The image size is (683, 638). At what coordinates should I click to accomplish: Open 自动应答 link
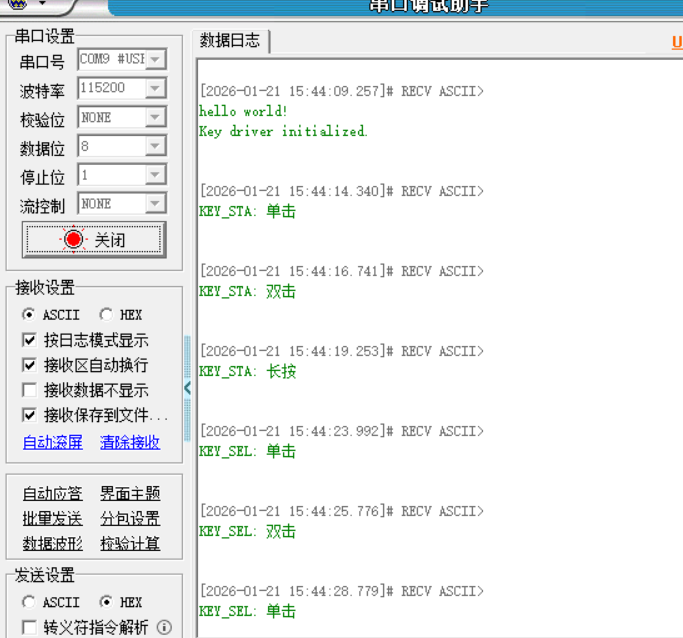tap(53, 493)
